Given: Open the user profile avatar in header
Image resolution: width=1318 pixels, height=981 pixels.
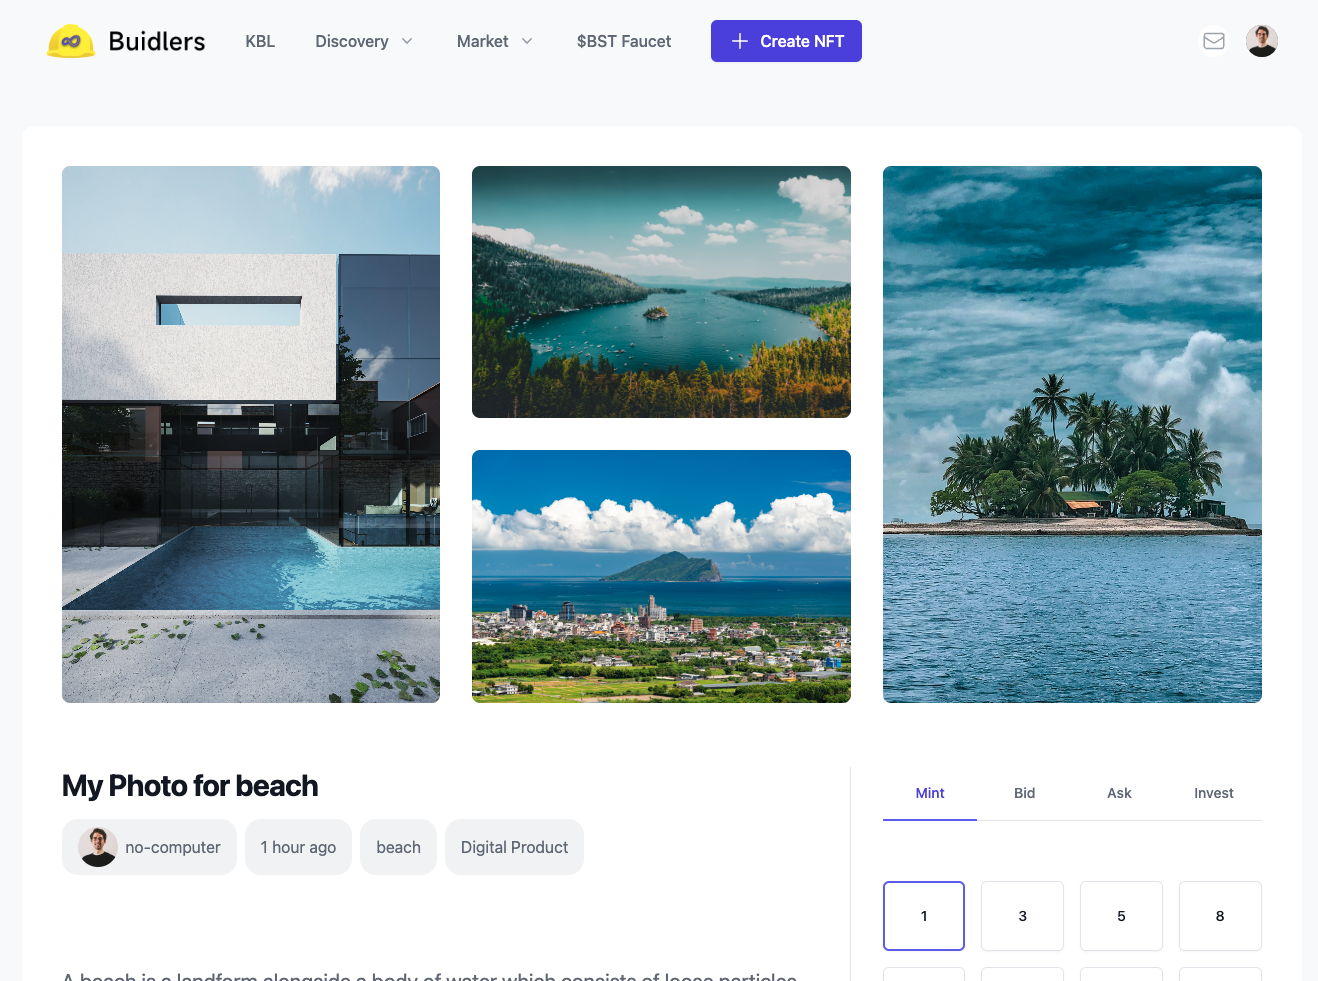Looking at the screenshot, I should (1262, 41).
